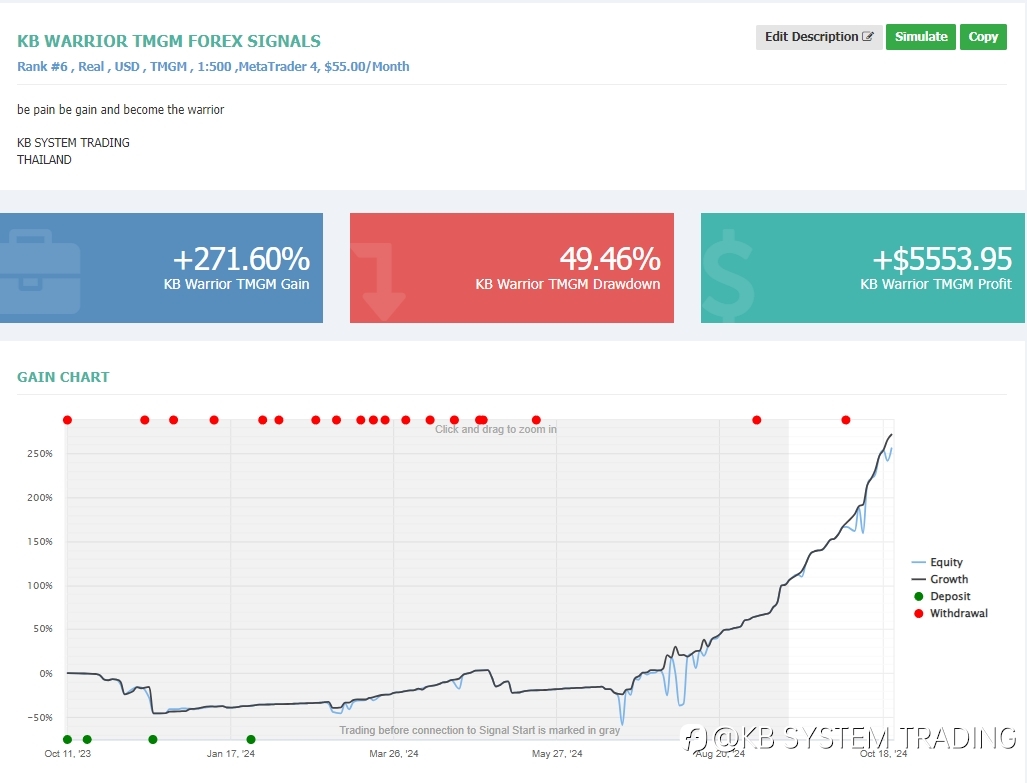
Task: Click the 250% y-axis label
Action: pyautogui.click(x=40, y=453)
